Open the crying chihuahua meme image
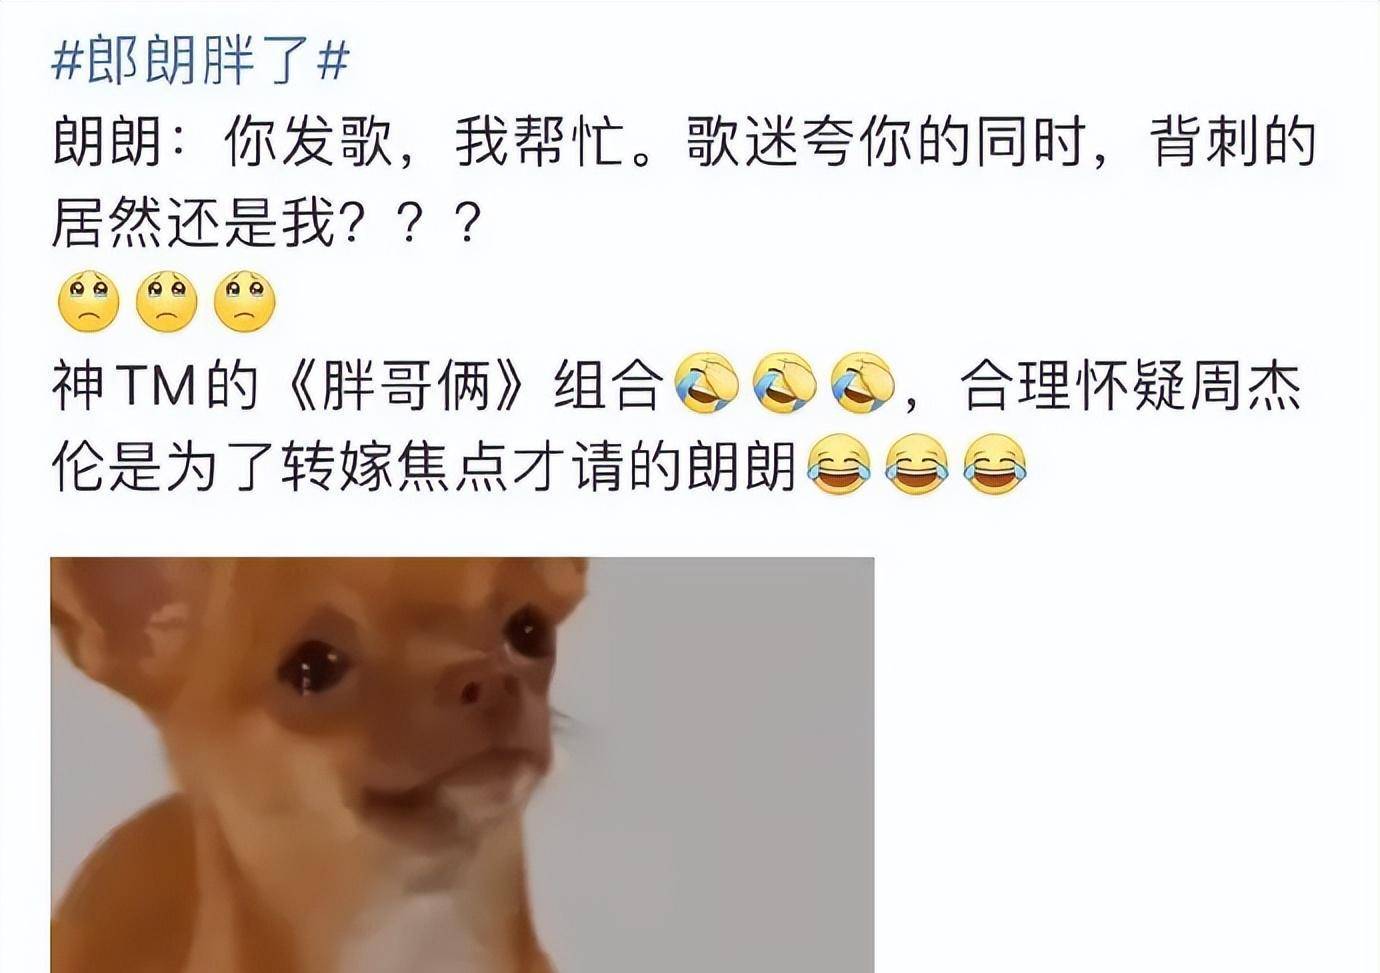The width and height of the screenshot is (1380, 973). pyautogui.click(x=462, y=765)
